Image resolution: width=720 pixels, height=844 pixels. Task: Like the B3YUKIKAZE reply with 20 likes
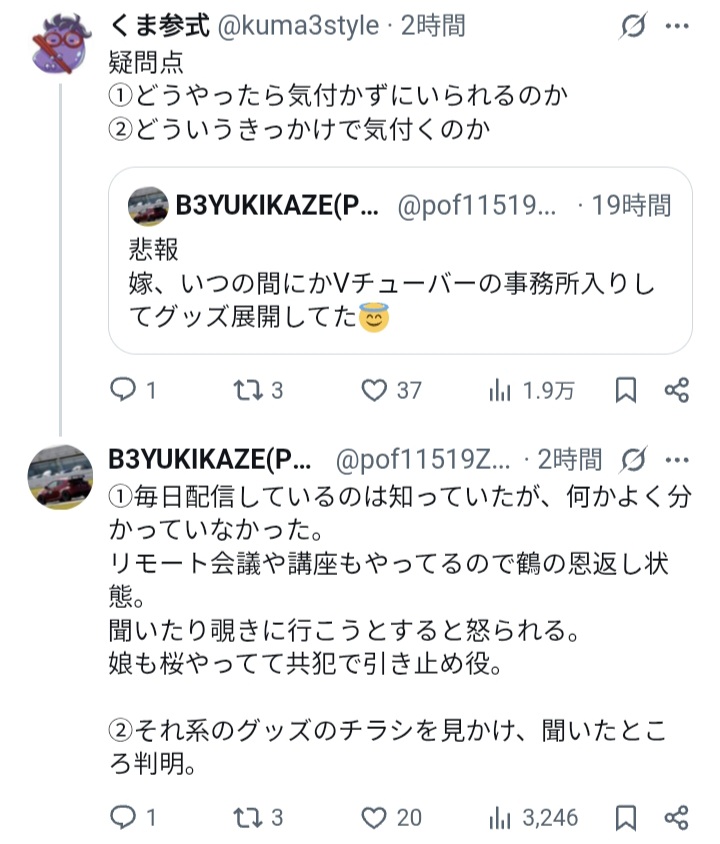375,817
